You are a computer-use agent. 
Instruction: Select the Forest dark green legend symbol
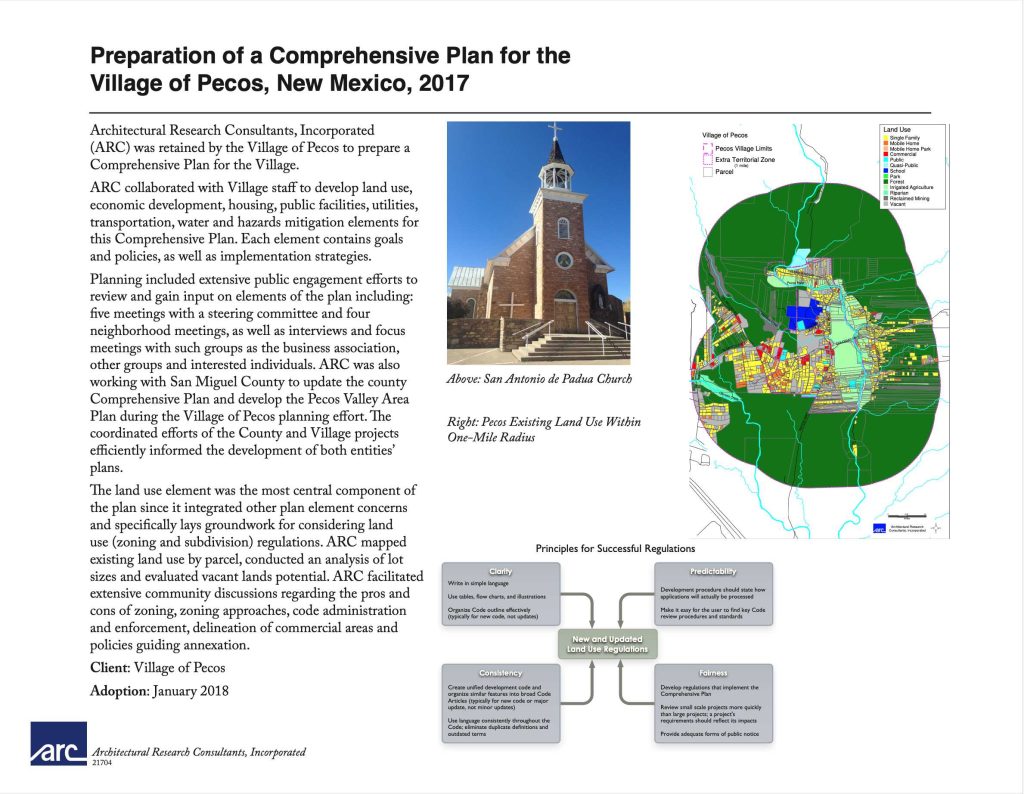click(886, 181)
